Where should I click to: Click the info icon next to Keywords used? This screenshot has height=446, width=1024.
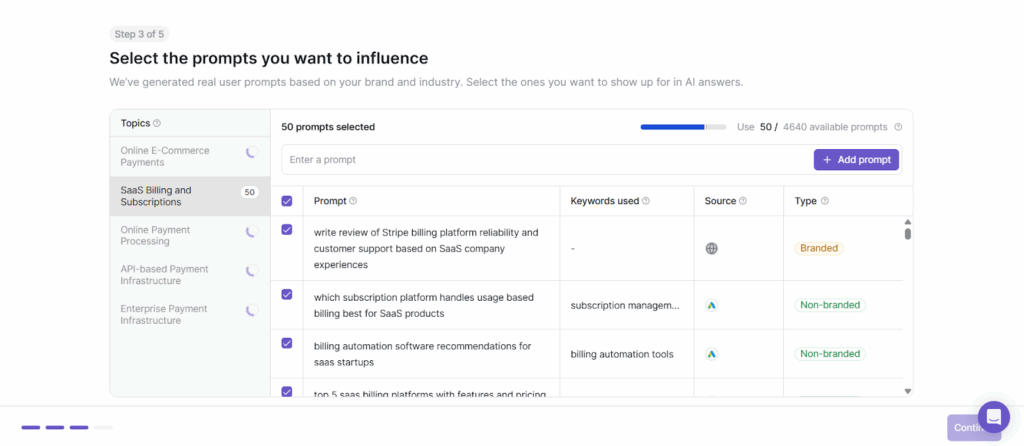[646, 201]
